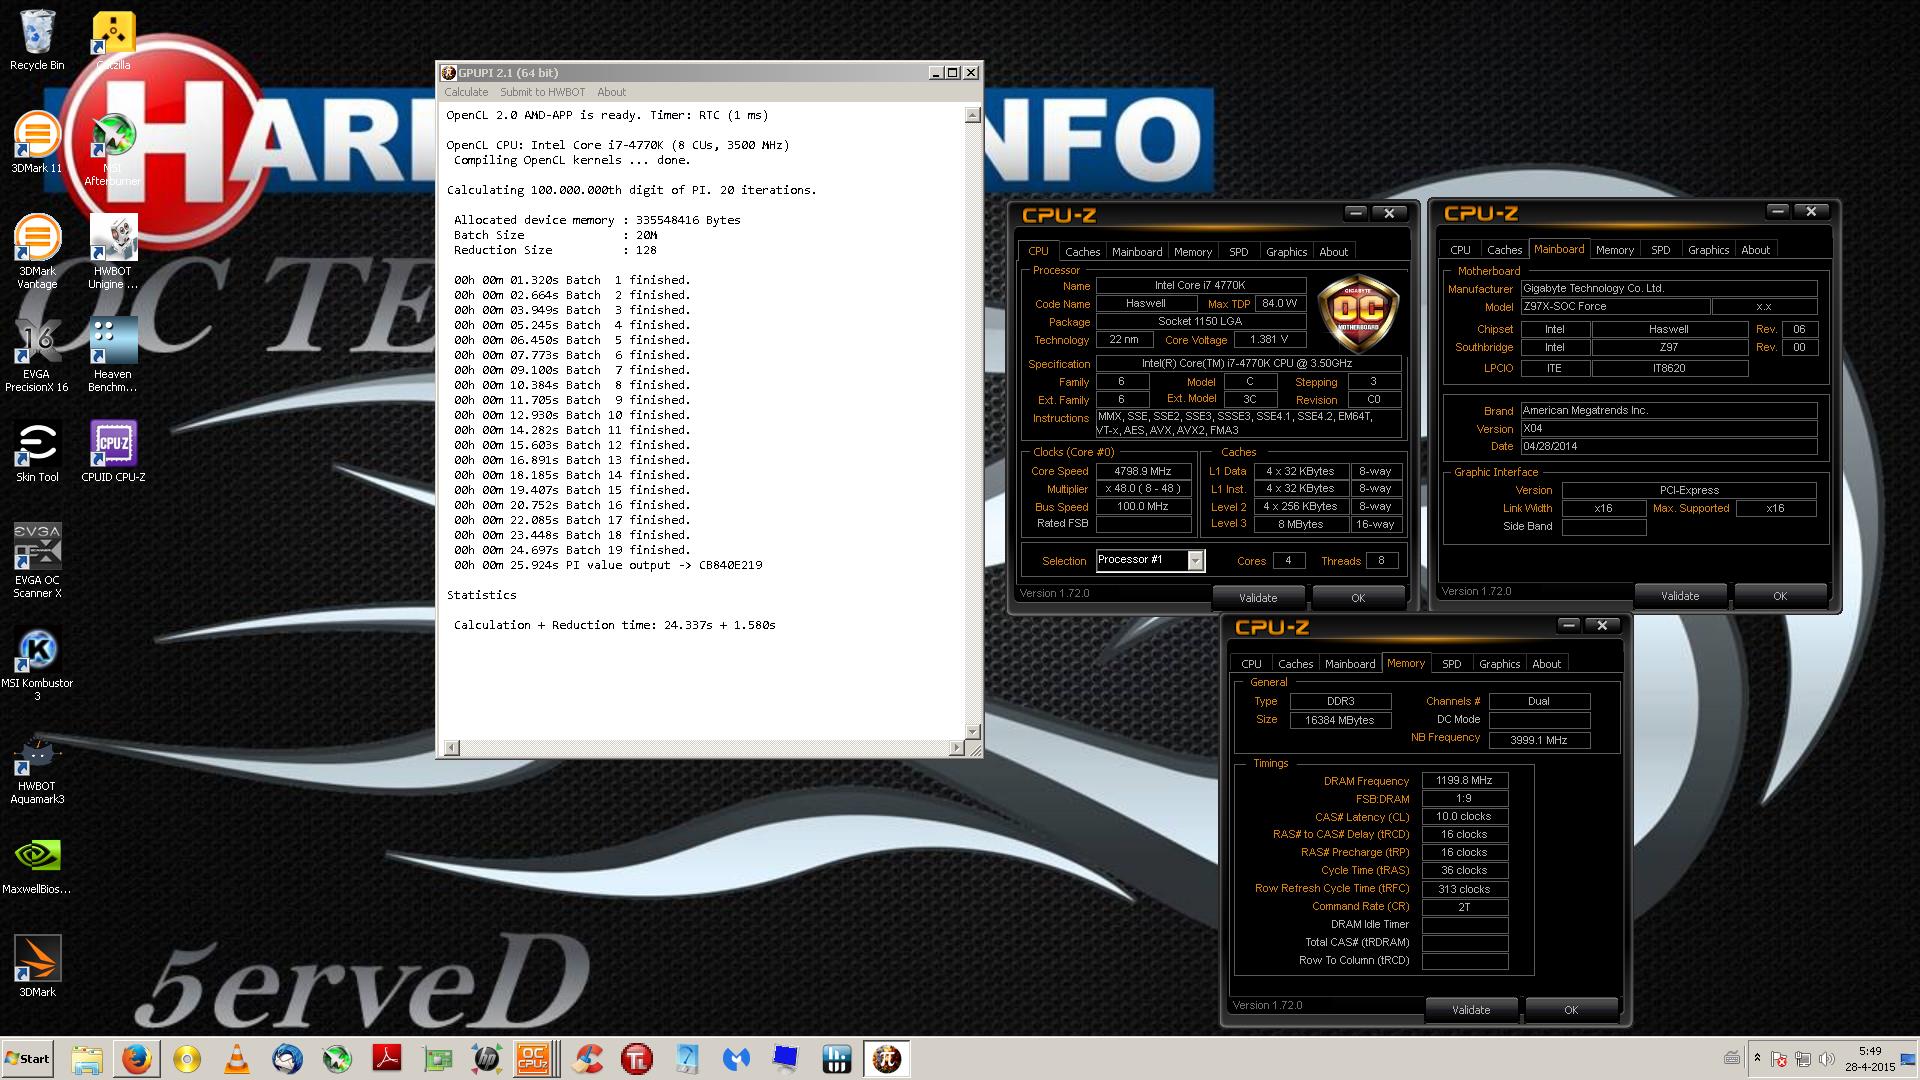Select the MSI Afterburner desktop shortcut
The image size is (1920, 1080).
[x=113, y=150]
